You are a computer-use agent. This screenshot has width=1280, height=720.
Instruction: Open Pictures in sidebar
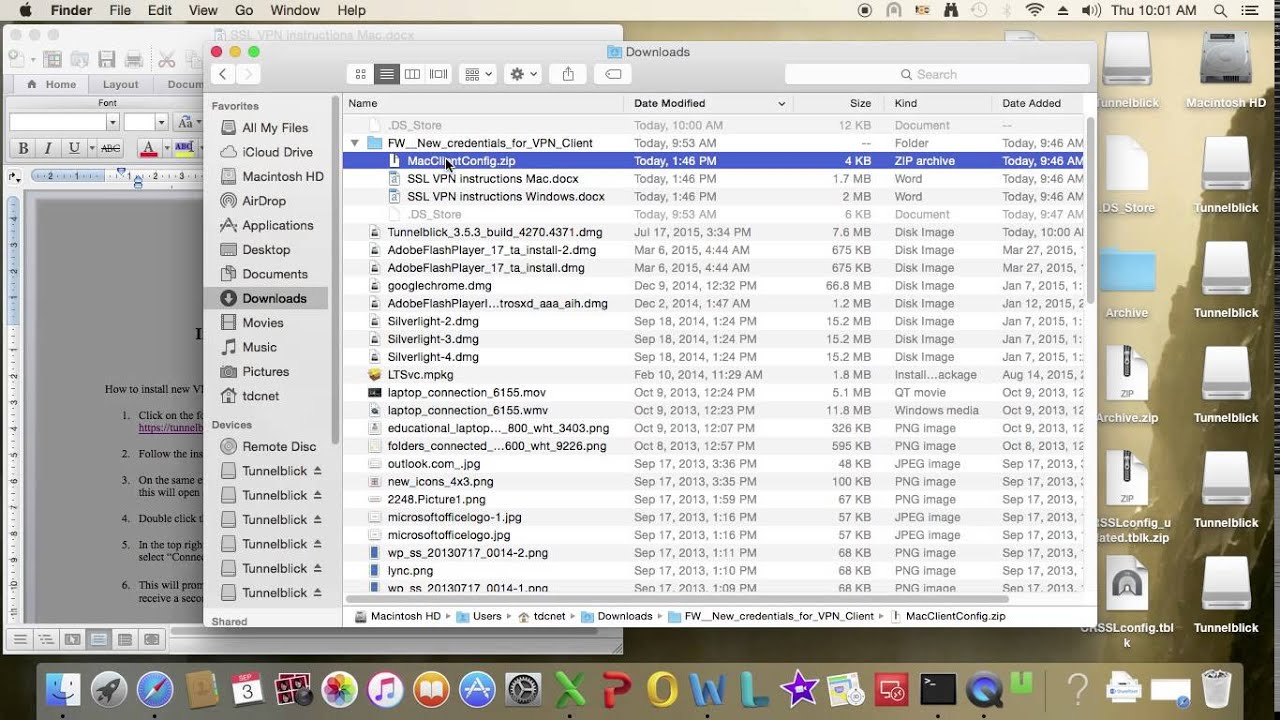click(266, 371)
